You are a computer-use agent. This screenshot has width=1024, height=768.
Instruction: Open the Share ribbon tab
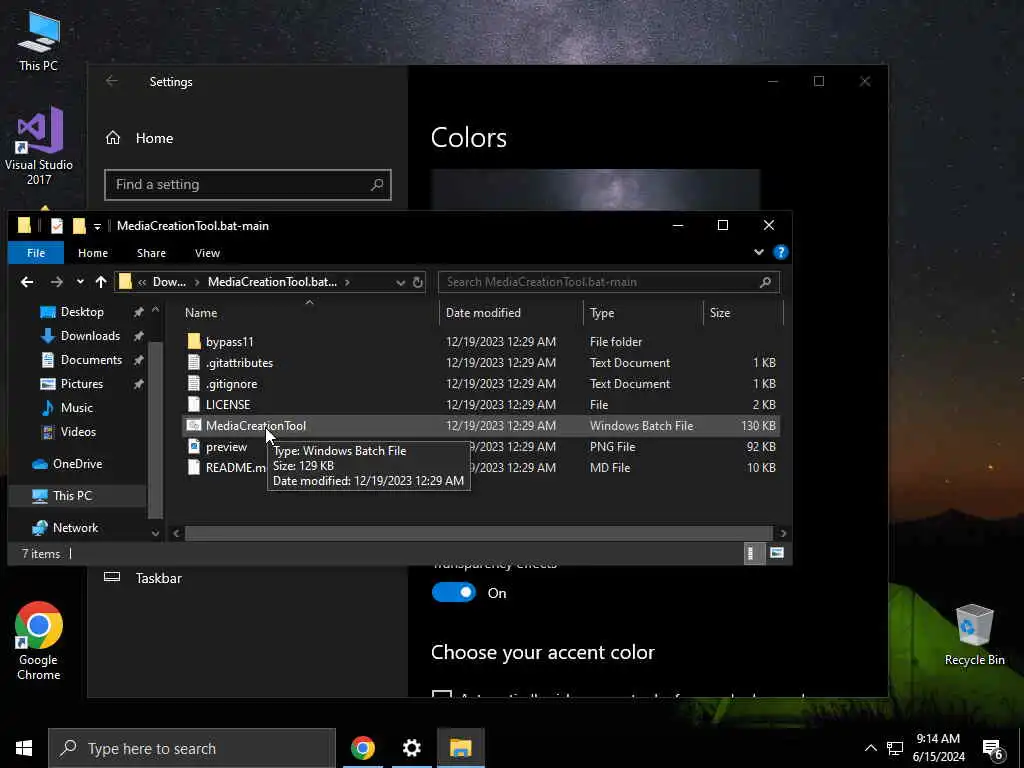click(x=152, y=253)
